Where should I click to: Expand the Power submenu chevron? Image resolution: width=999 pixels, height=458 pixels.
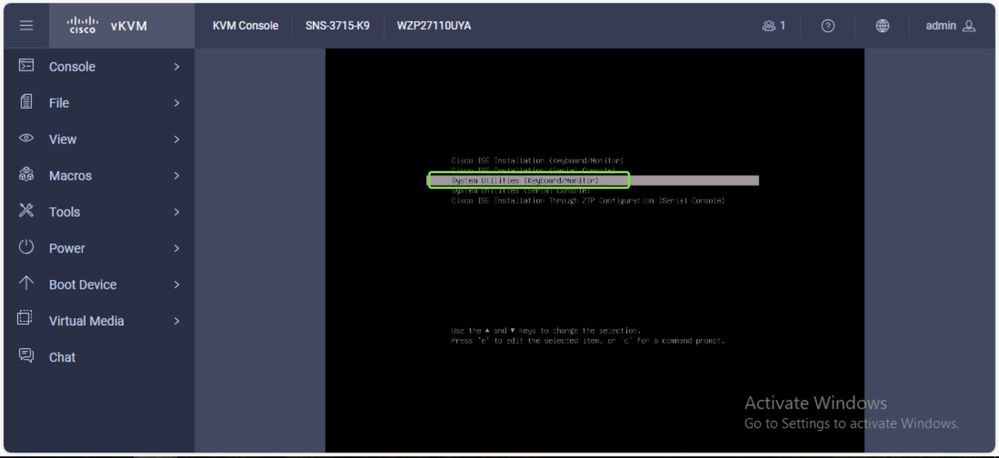(176, 248)
